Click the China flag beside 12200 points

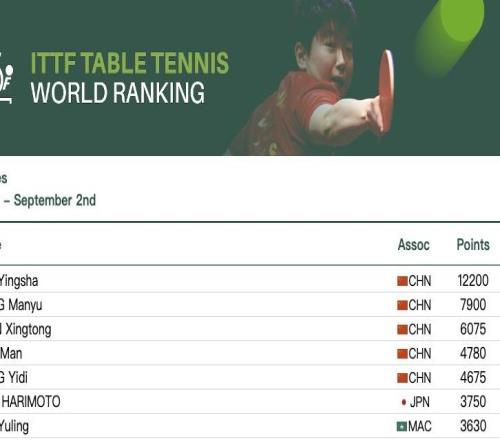click(402, 281)
